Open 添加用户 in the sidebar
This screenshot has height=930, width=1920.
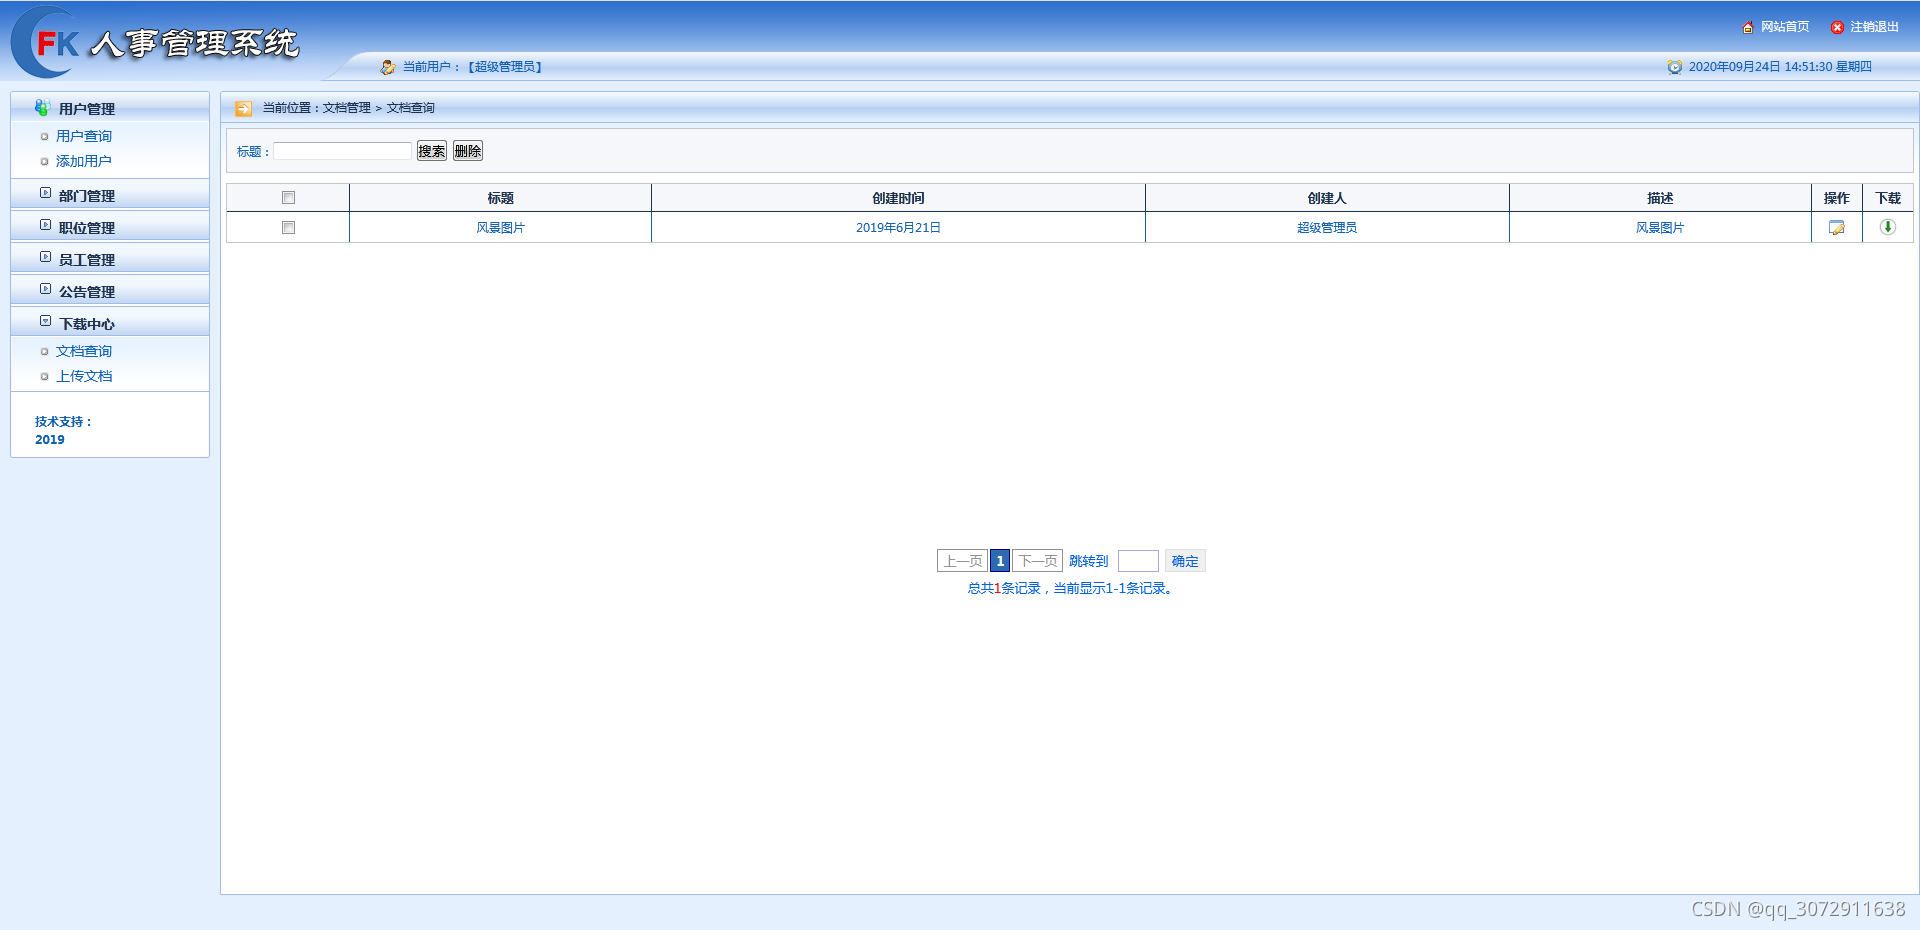click(x=84, y=161)
